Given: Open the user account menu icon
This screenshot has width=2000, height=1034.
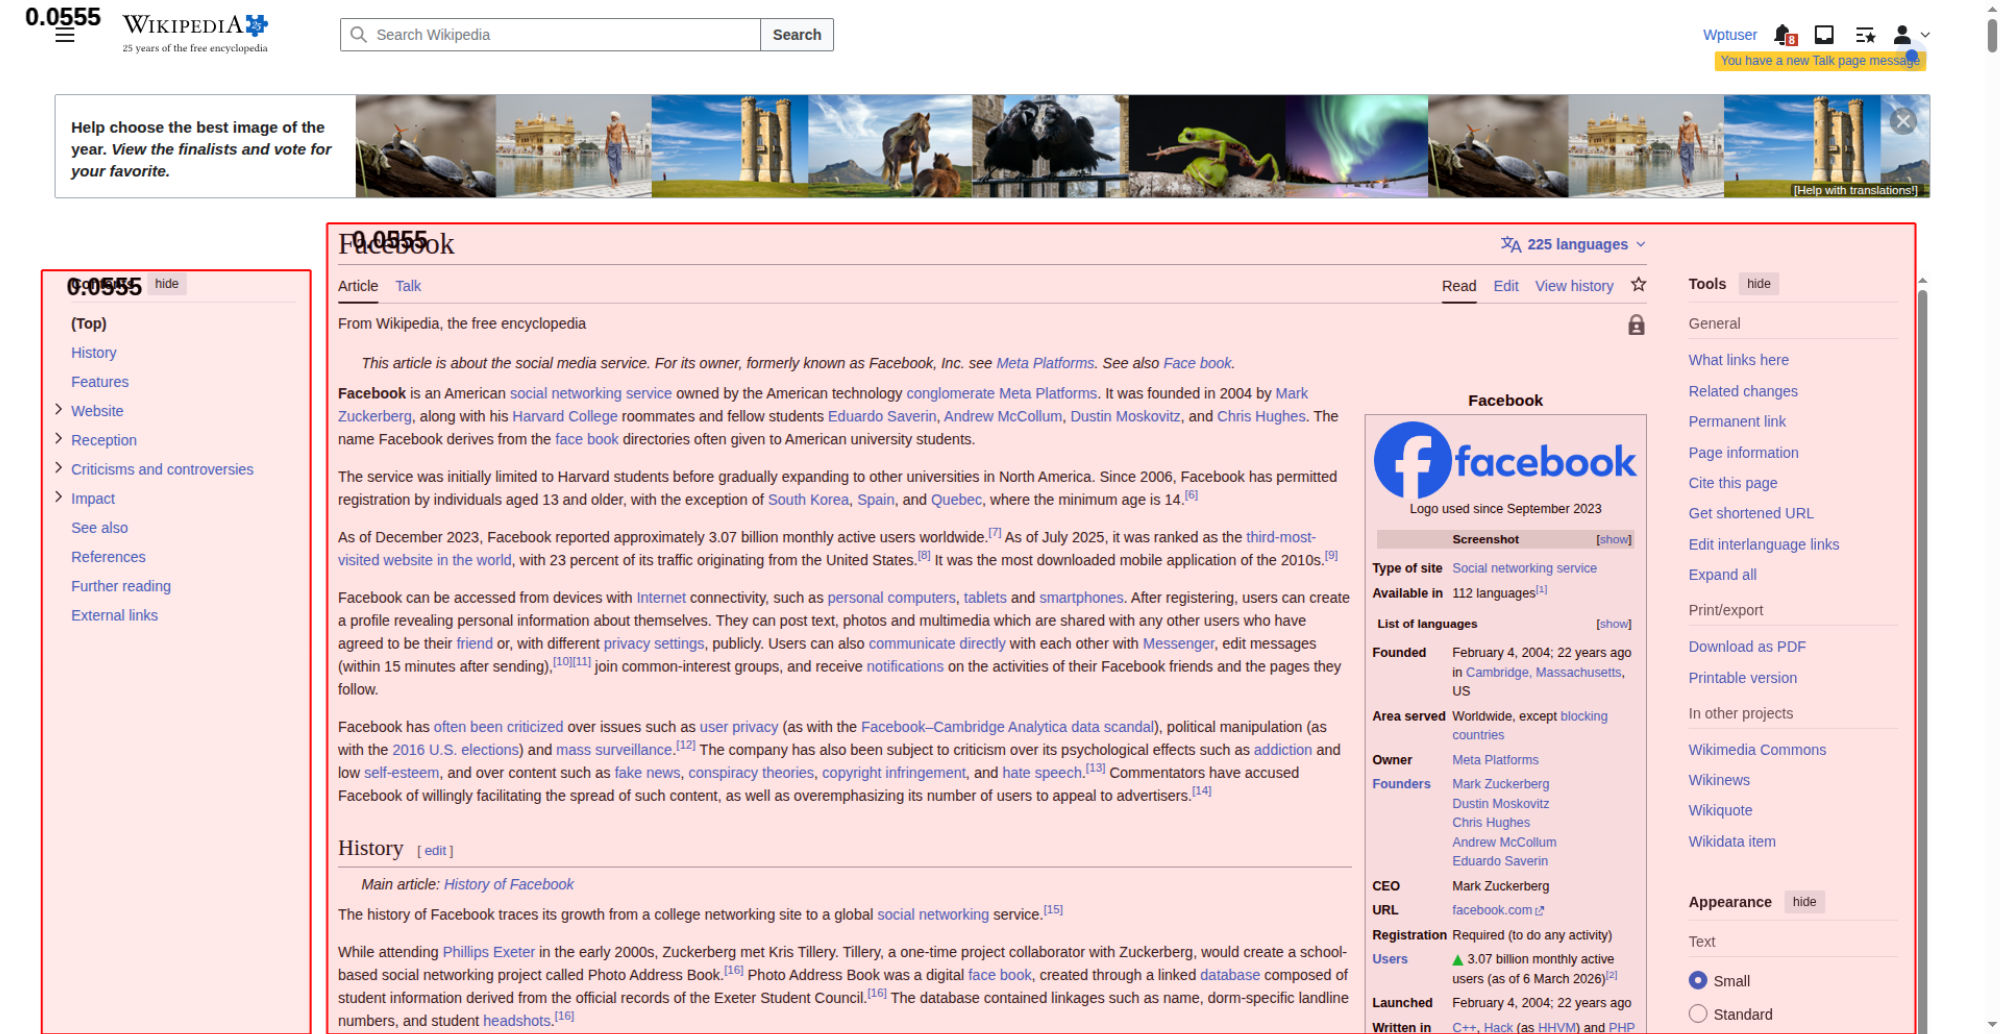Looking at the screenshot, I should (x=1909, y=35).
